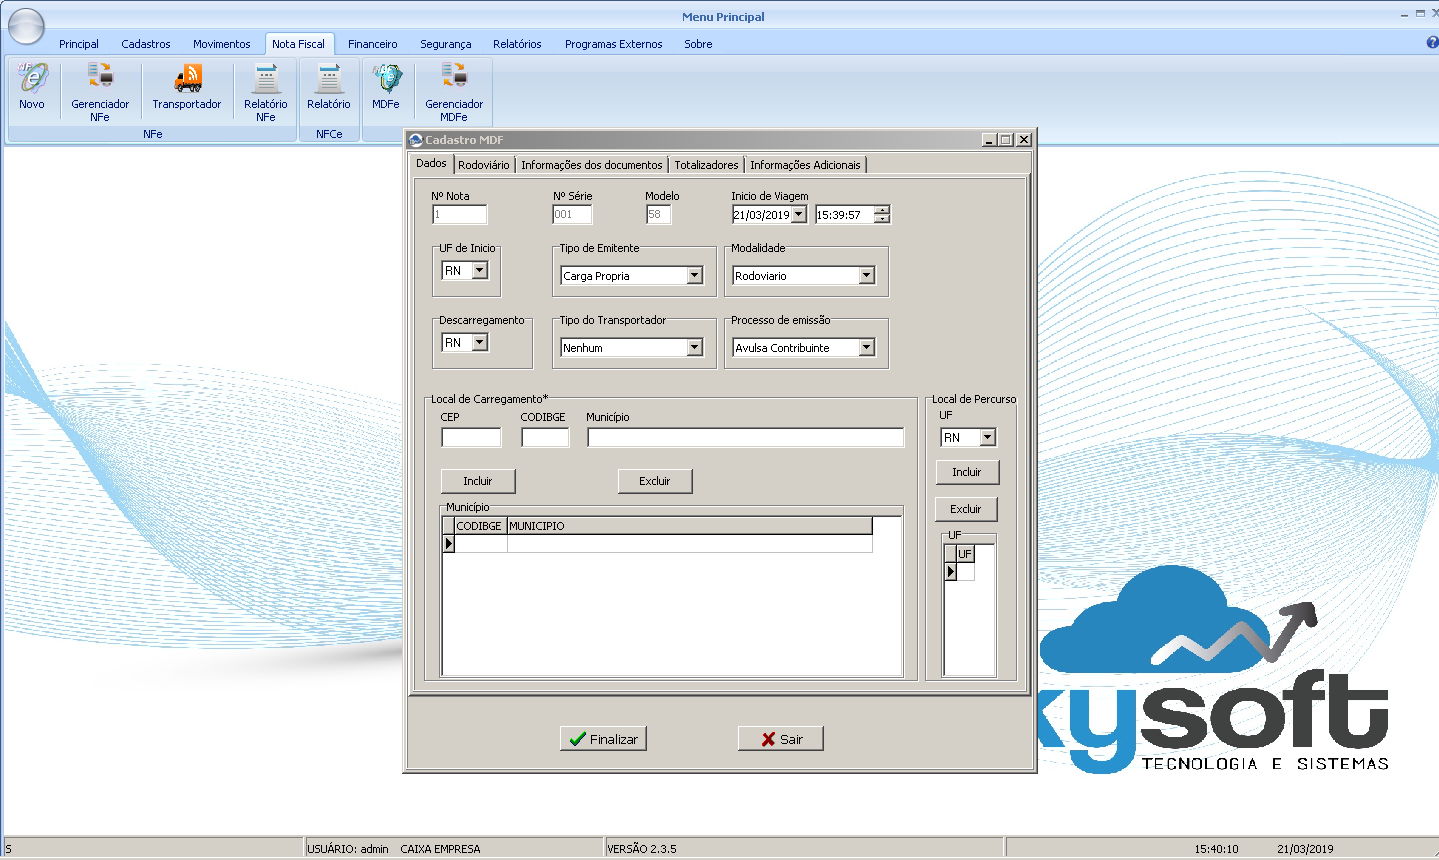
Task: Switch to the Movimentos ribbon tab
Action: coord(222,44)
